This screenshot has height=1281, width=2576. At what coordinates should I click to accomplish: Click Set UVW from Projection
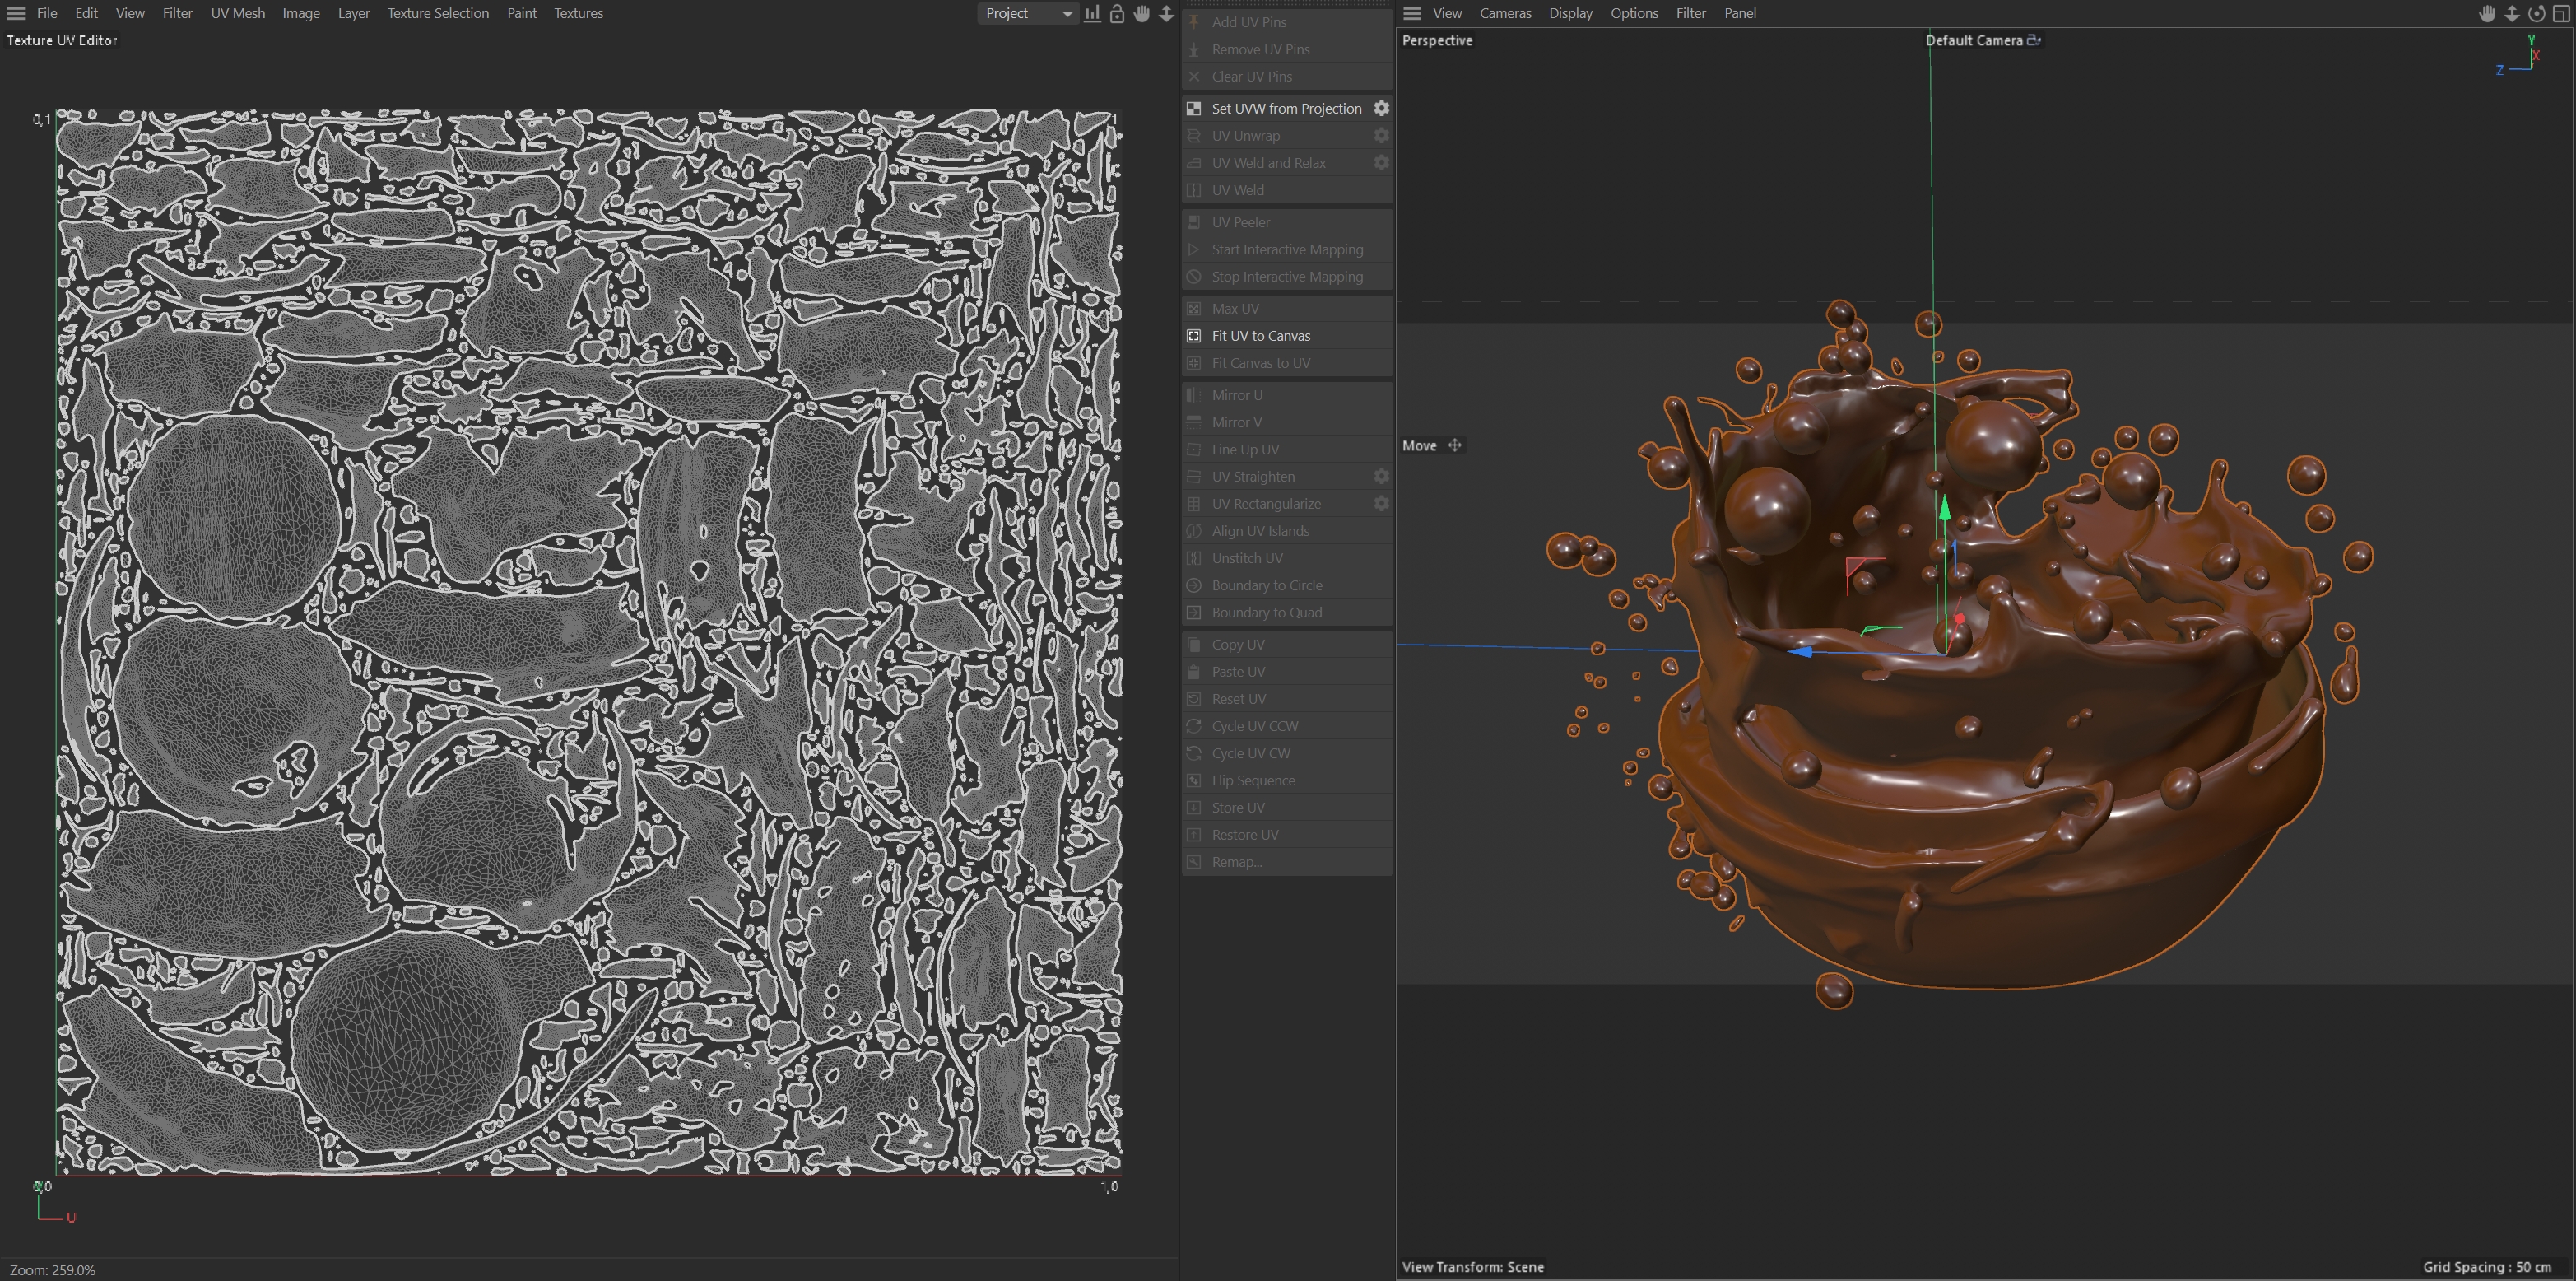click(x=1286, y=108)
